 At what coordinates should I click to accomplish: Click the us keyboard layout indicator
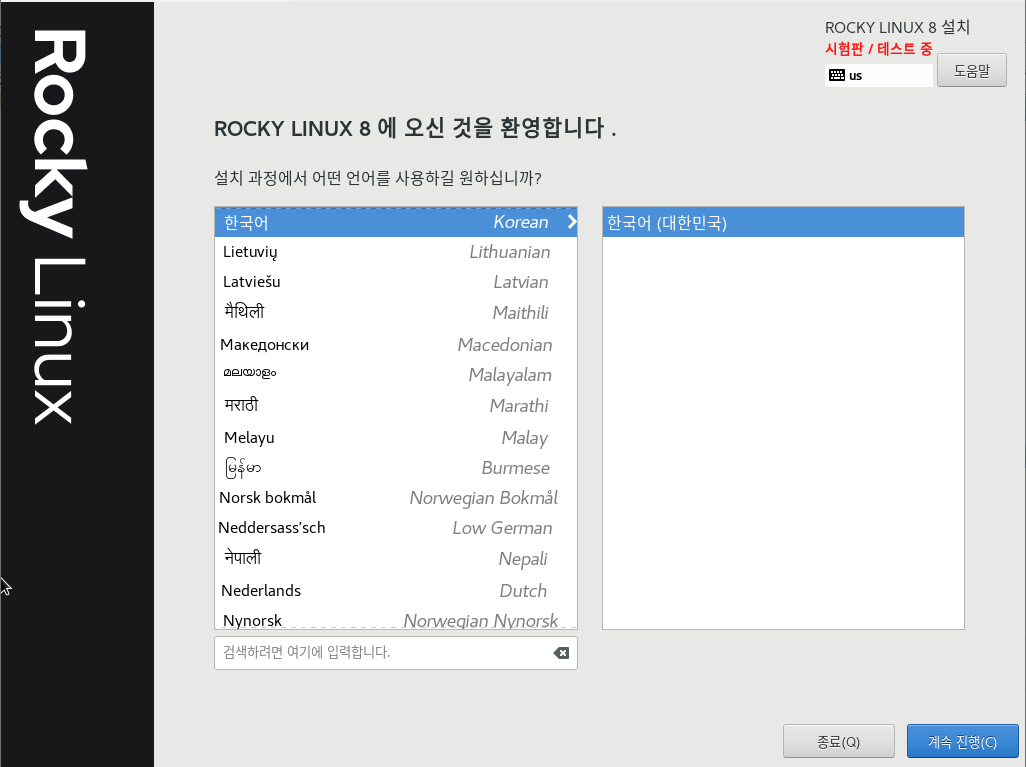[878, 75]
